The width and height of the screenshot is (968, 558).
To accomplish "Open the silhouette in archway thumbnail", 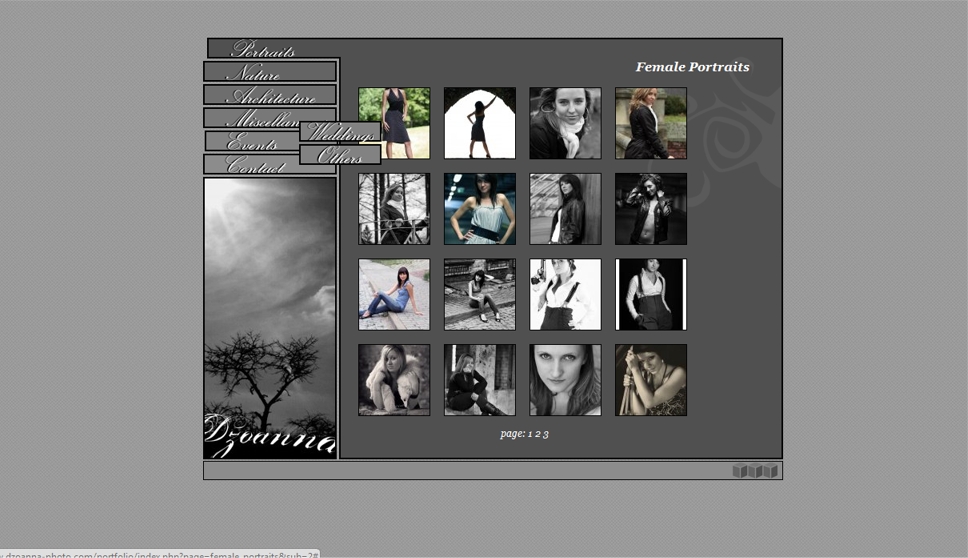I will (480, 123).
